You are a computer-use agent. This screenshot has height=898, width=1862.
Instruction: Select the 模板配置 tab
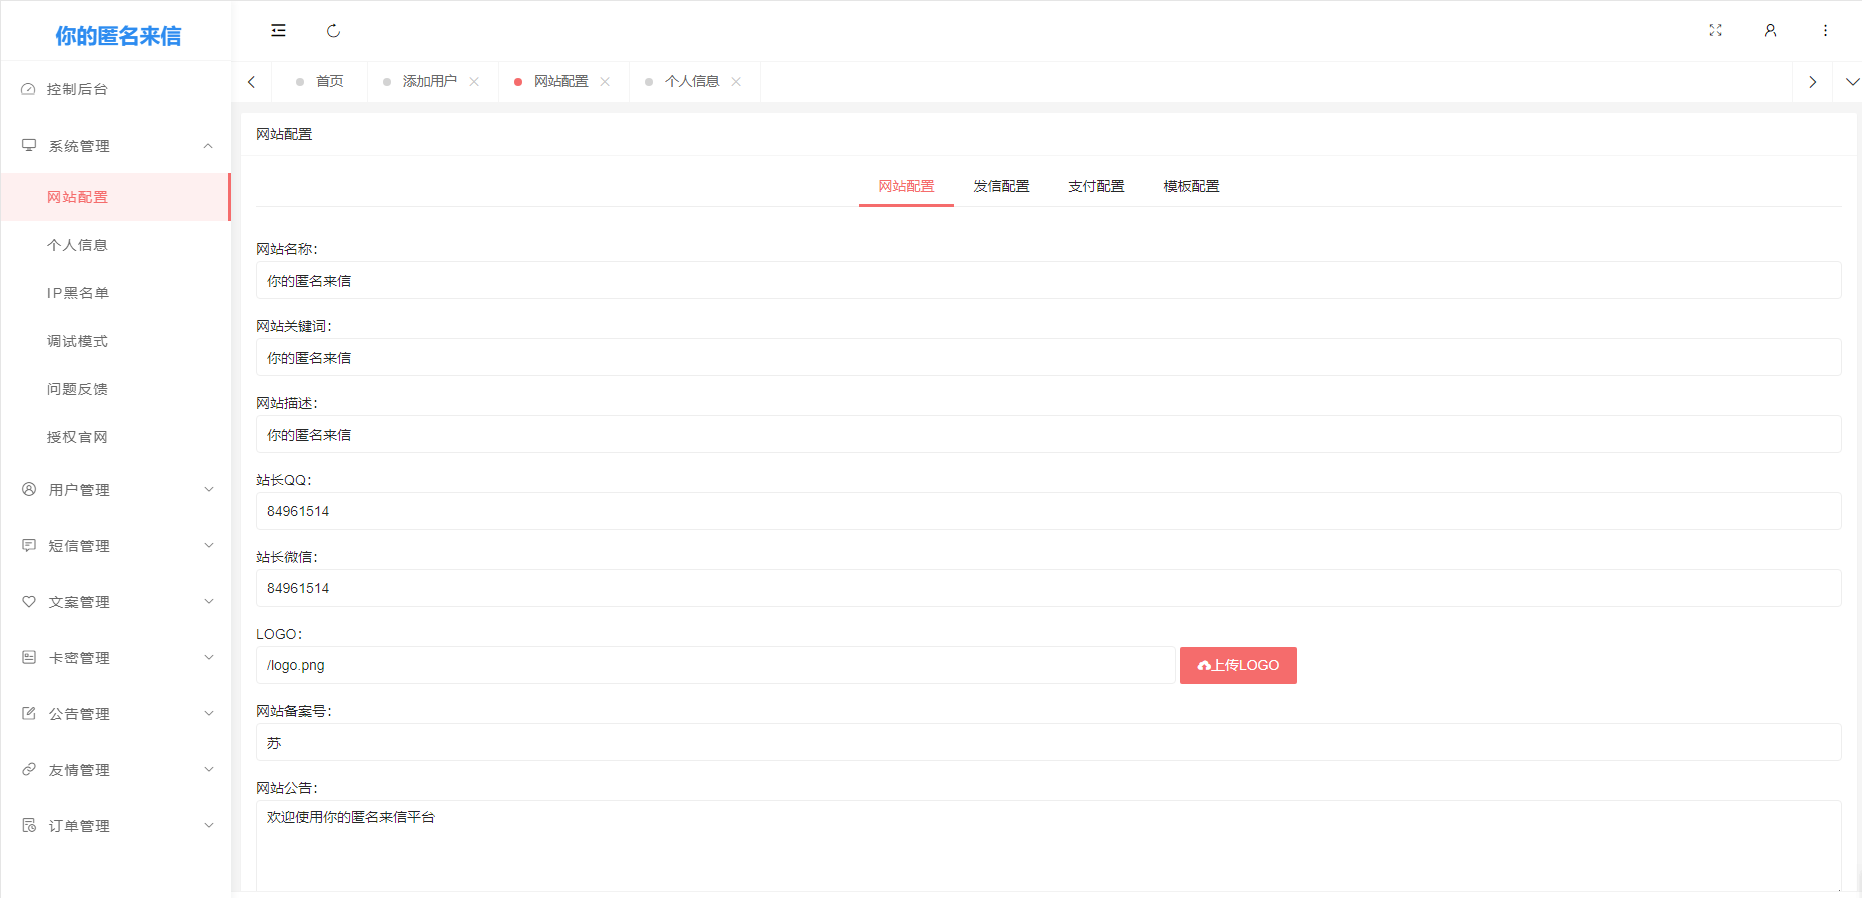1191,186
